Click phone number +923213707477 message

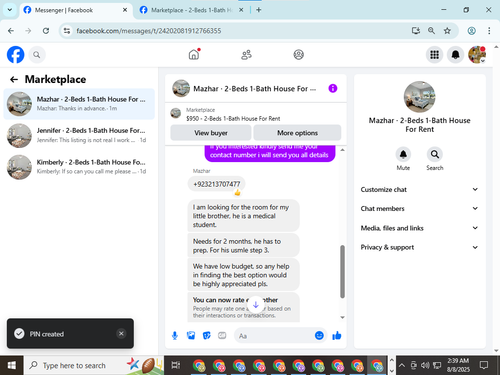tap(217, 184)
